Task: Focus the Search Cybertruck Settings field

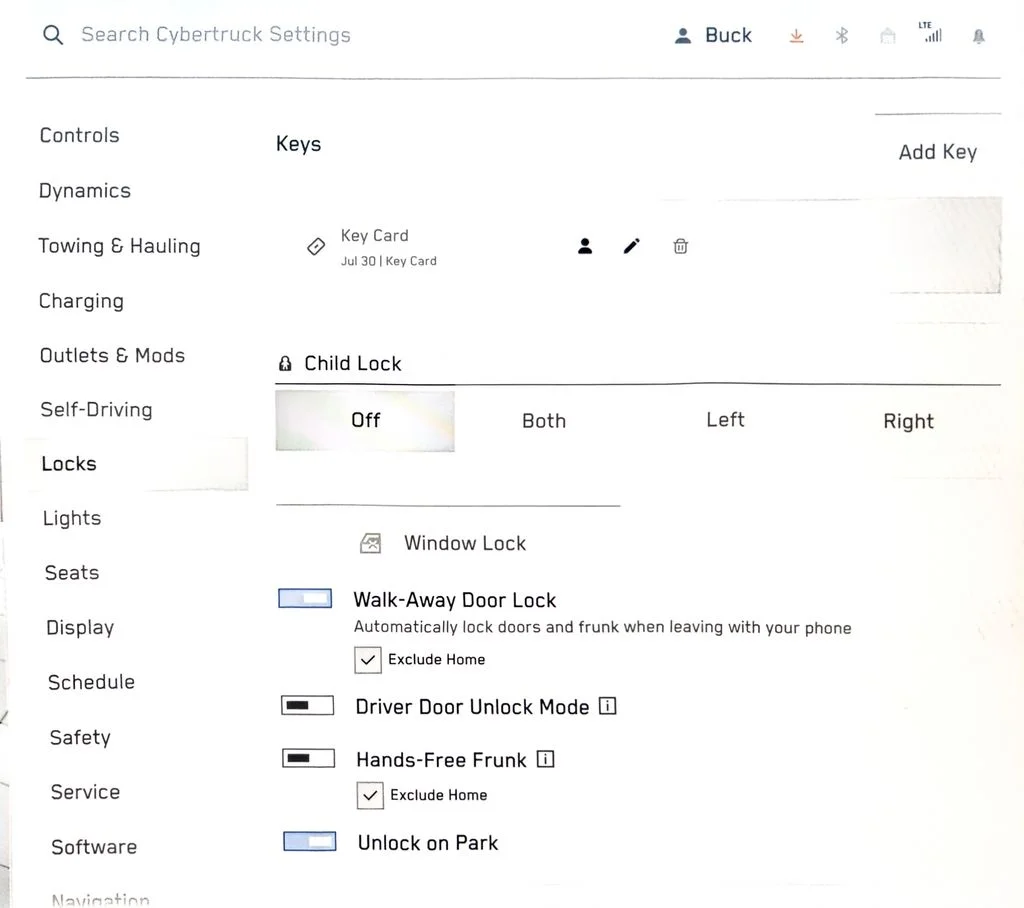Action: (x=216, y=35)
